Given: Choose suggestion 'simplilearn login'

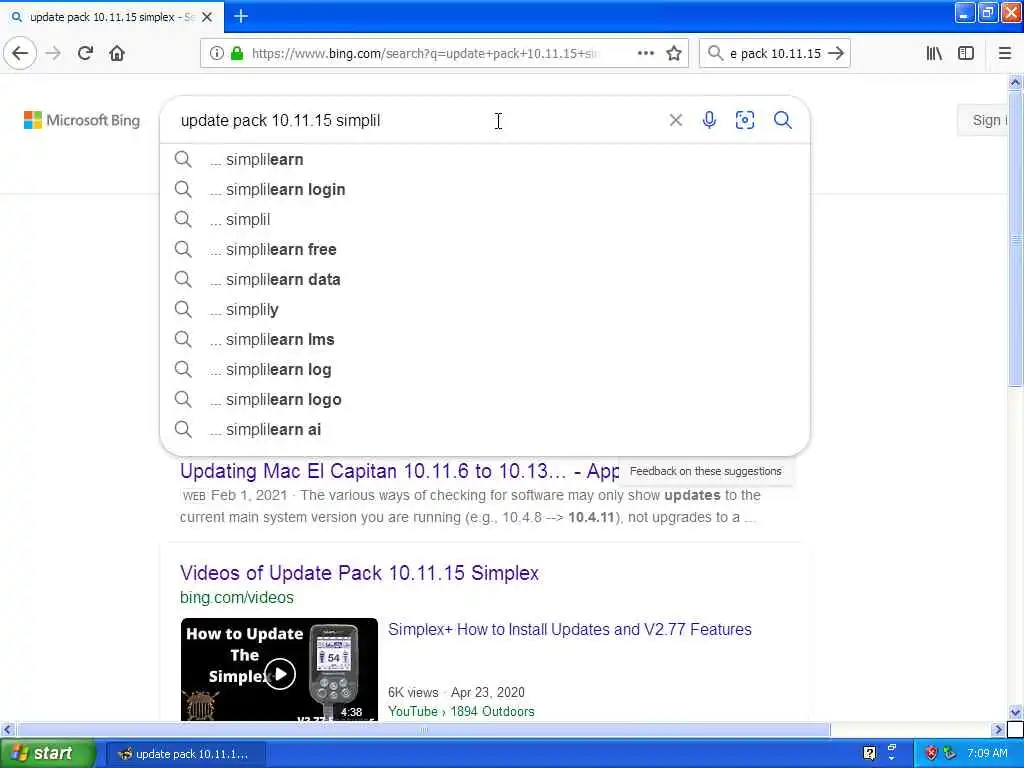Looking at the screenshot, I should tap(485, 189).
